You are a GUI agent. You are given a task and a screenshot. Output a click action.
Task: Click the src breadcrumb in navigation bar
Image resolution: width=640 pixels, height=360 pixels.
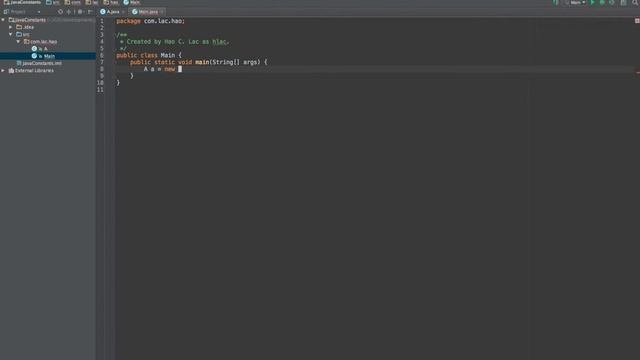click(53, 2)
